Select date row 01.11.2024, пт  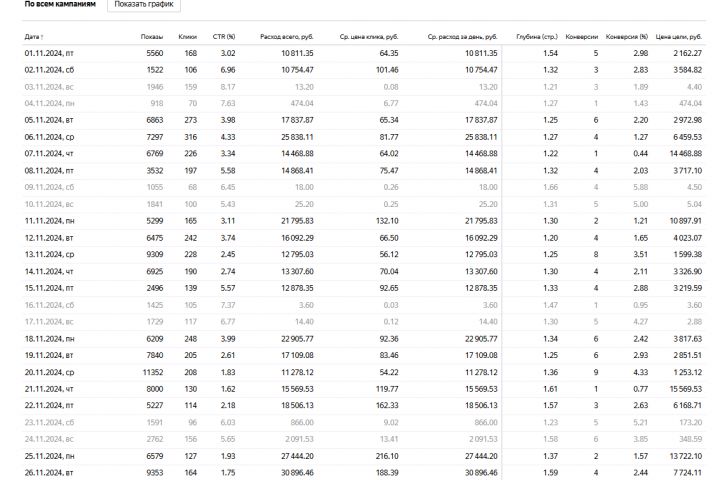tap(49, 53)
